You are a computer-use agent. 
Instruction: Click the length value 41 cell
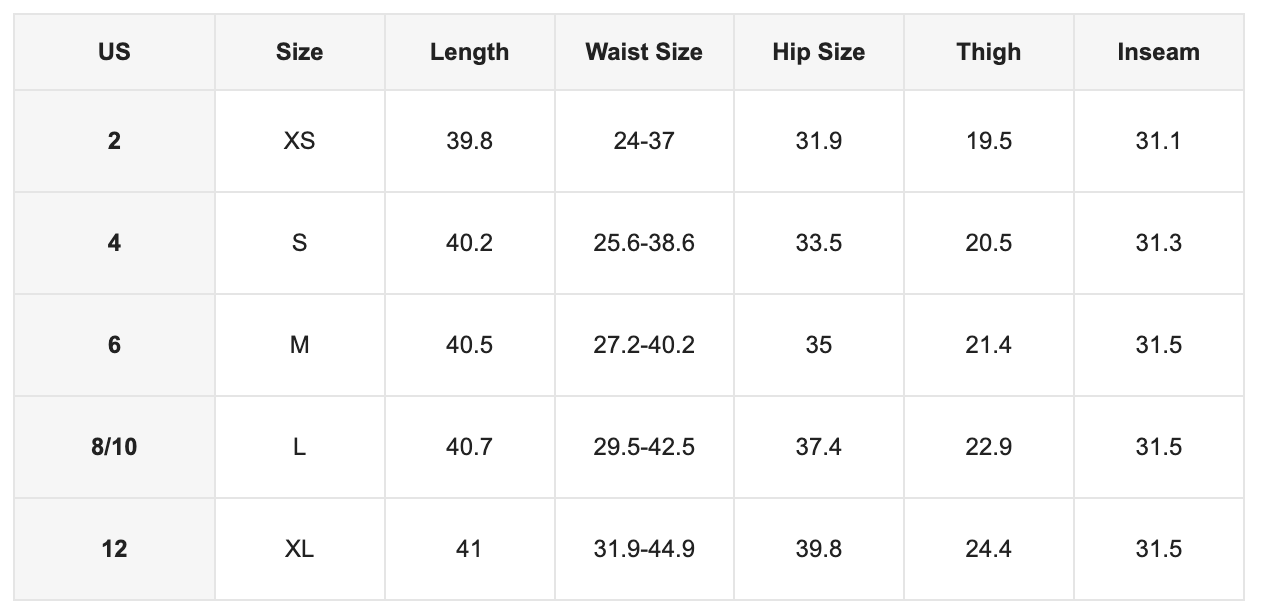[469, 549]
